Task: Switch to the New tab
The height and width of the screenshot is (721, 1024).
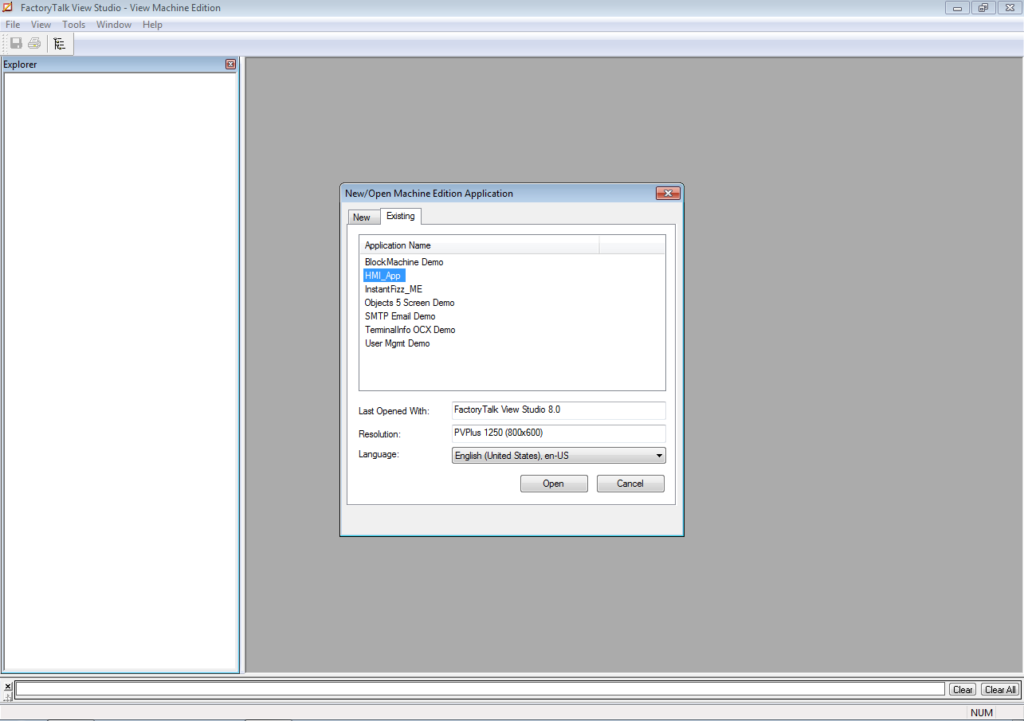Action: click(x=362, y=216)
